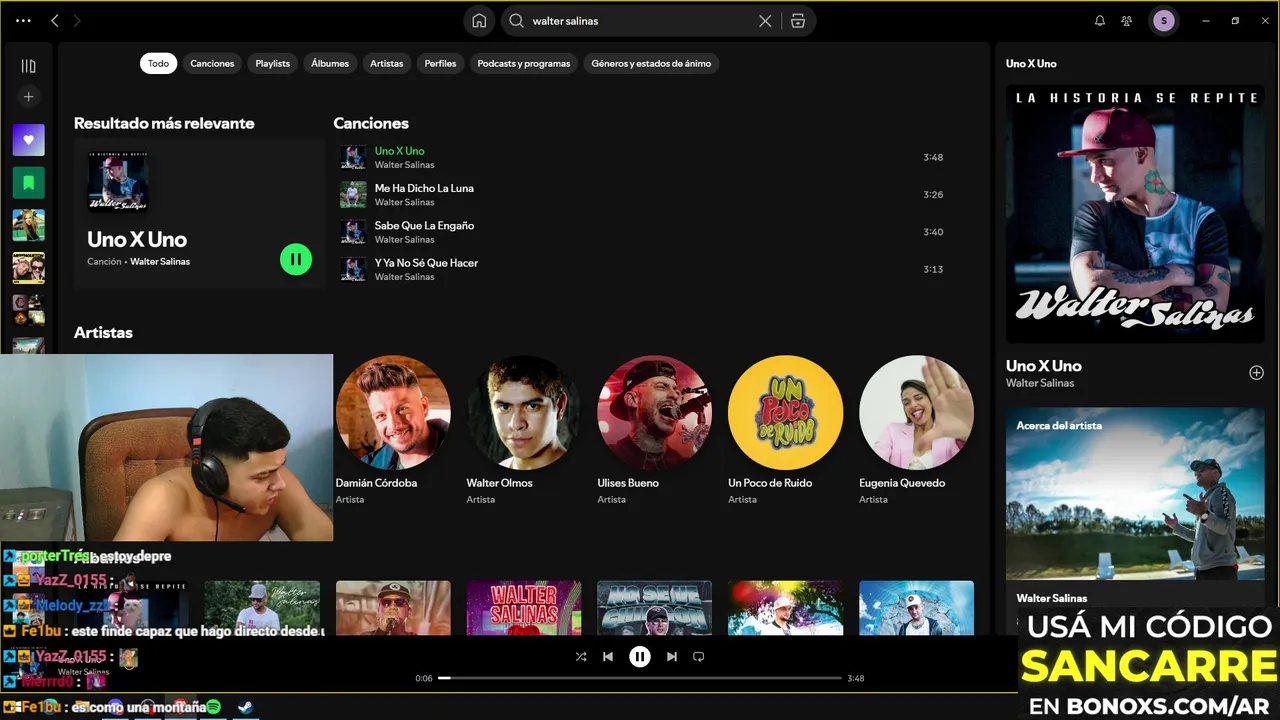Pause from the green top result button
The height and width of the screenshot is (720, 1280).
296,259
